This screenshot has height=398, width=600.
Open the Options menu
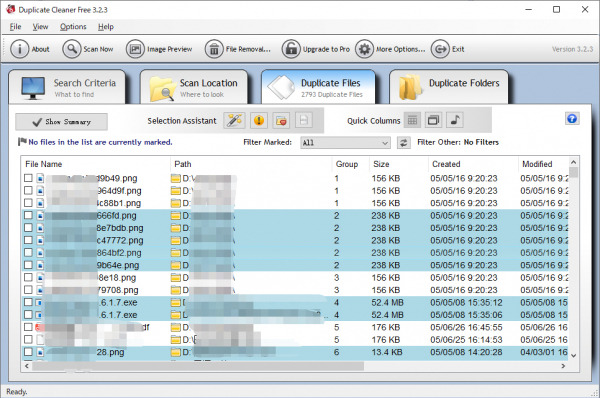[x=73, y=27]
